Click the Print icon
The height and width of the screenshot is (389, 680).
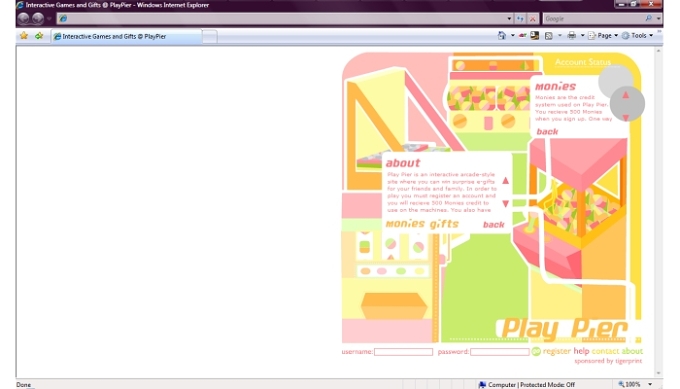(572, 36)
